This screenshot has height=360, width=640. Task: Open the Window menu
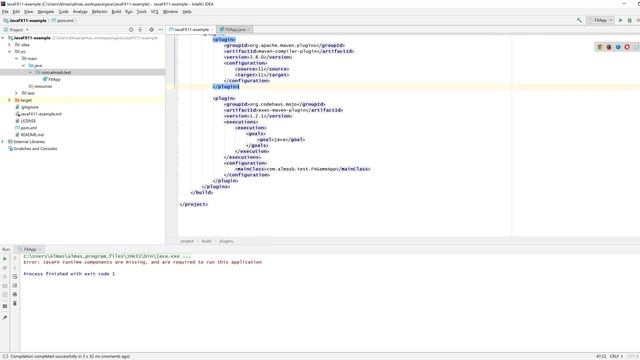pos(170,12)
